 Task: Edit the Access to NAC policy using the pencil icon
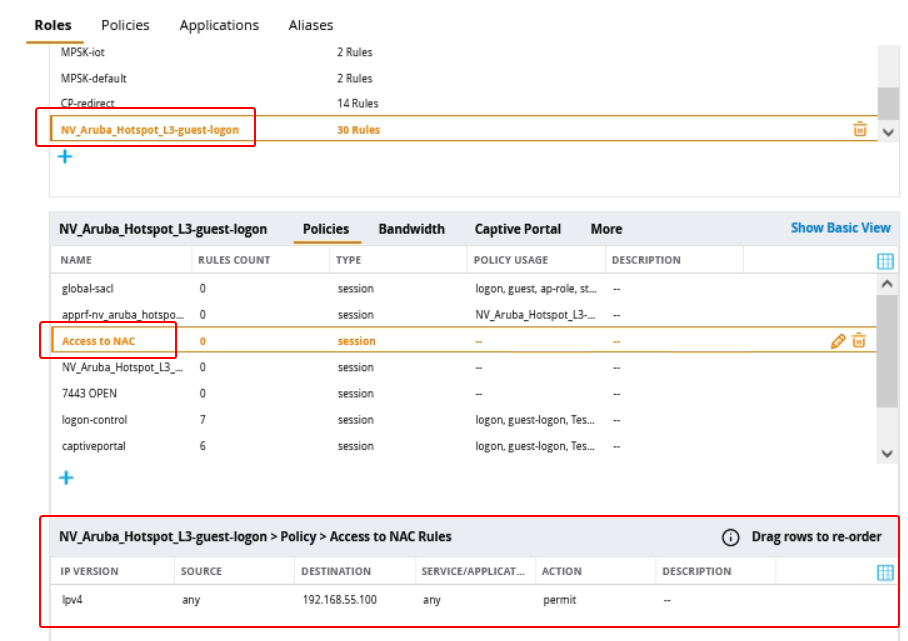(x=838, y=341)
